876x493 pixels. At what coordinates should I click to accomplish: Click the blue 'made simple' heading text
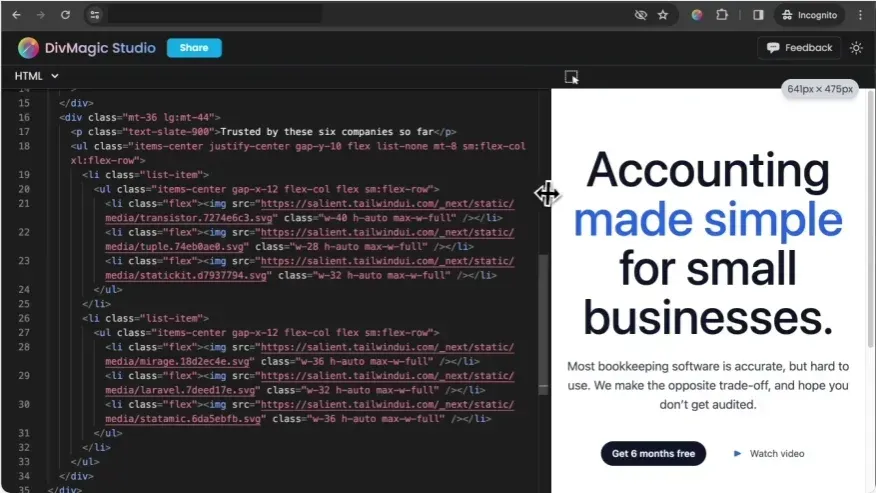(x=708, y=219)
